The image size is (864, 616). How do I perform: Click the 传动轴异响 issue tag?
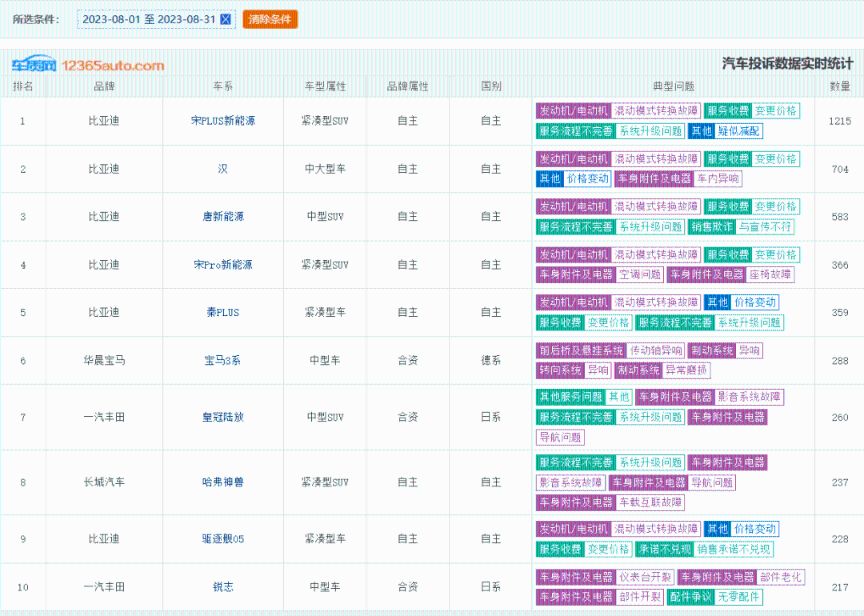coord(656,350)
